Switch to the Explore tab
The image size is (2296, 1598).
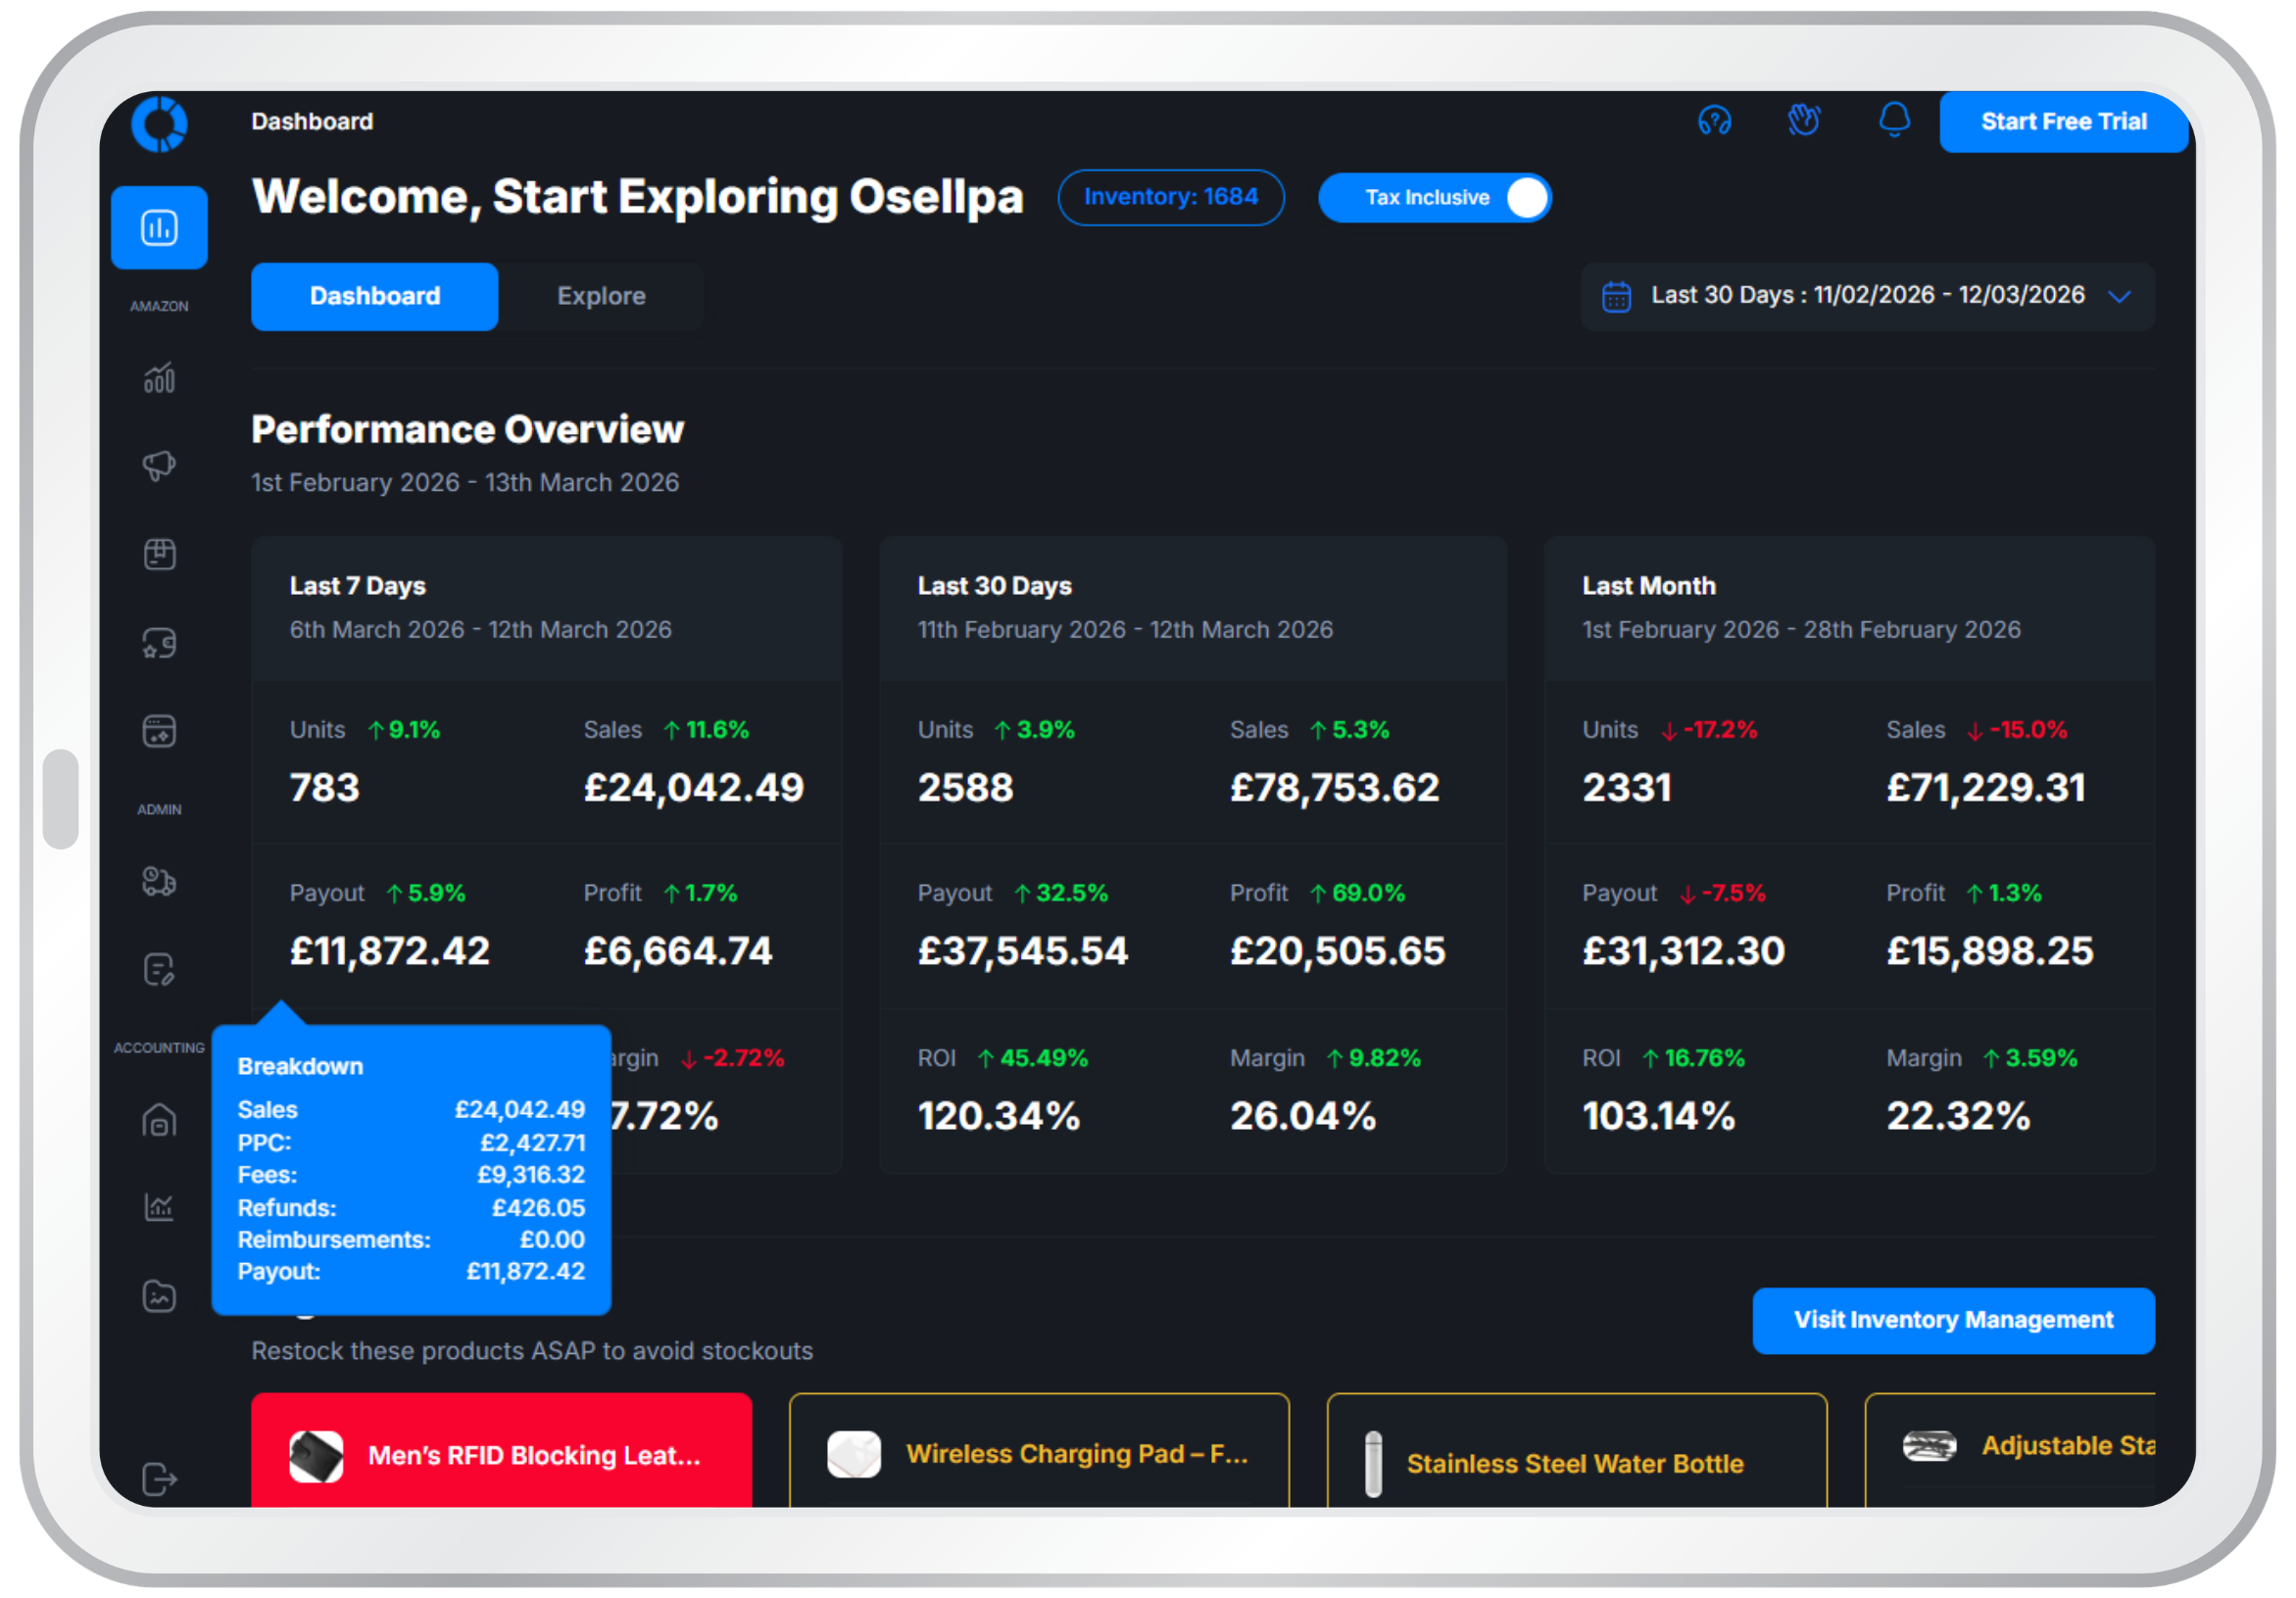coord(601,297)
